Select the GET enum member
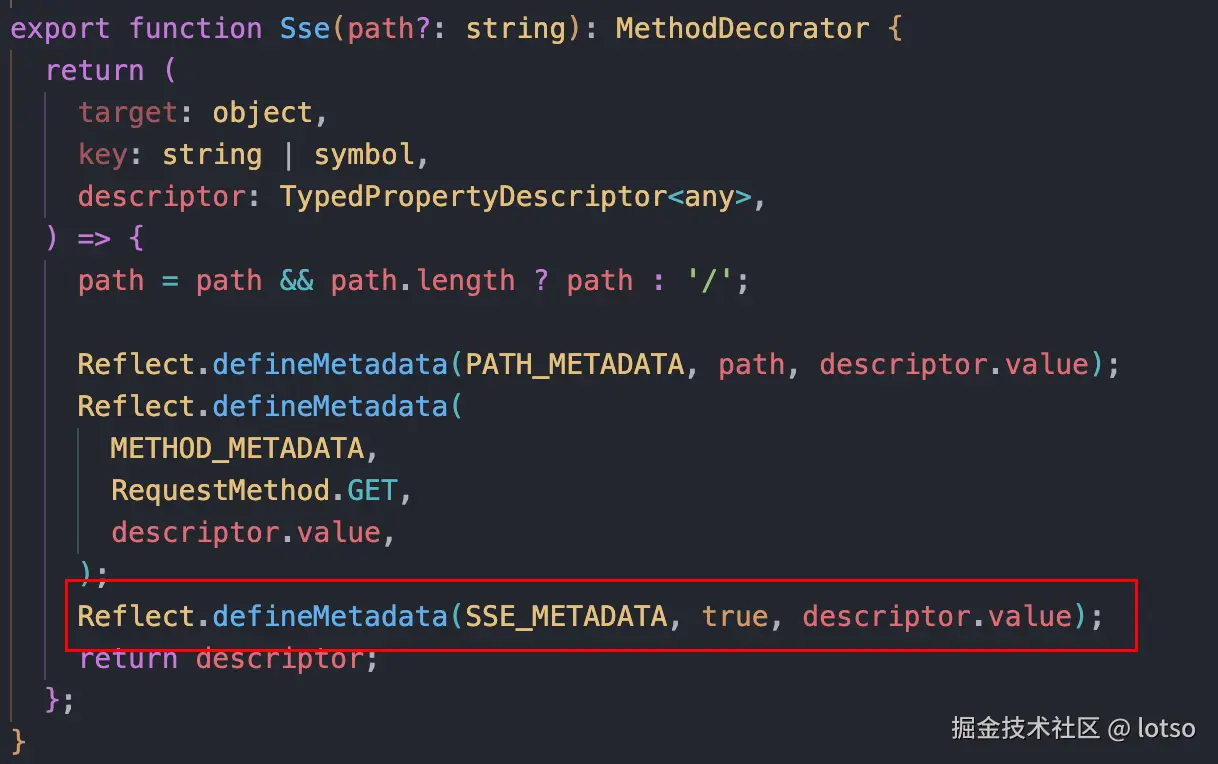 372,490
